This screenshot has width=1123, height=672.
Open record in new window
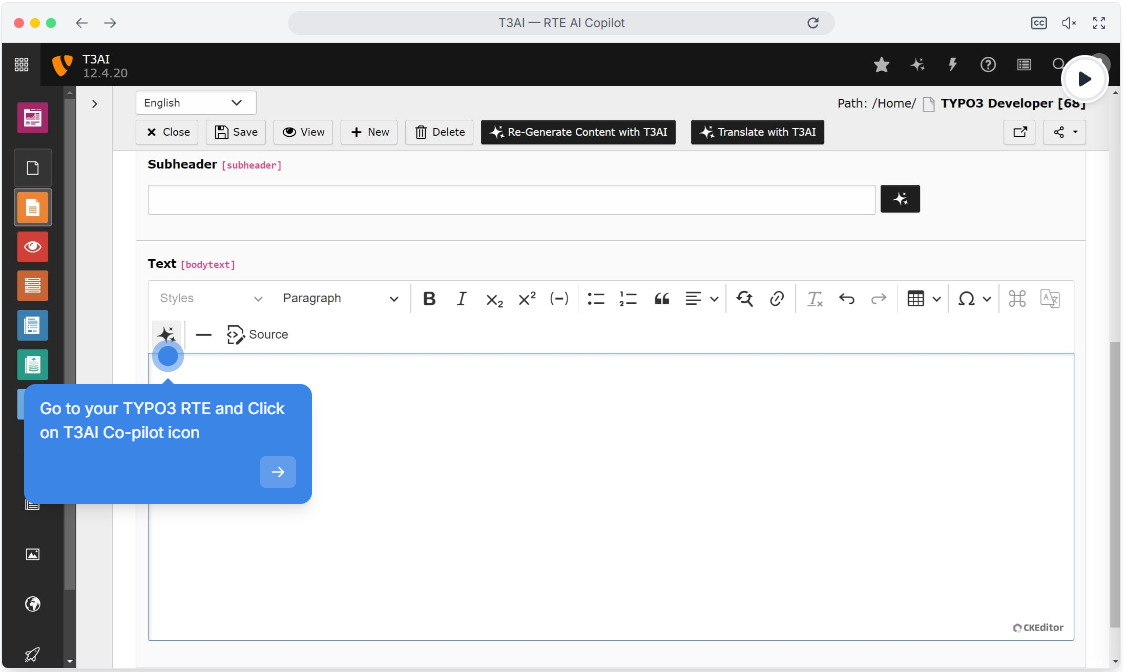(x=1020, y=132)
